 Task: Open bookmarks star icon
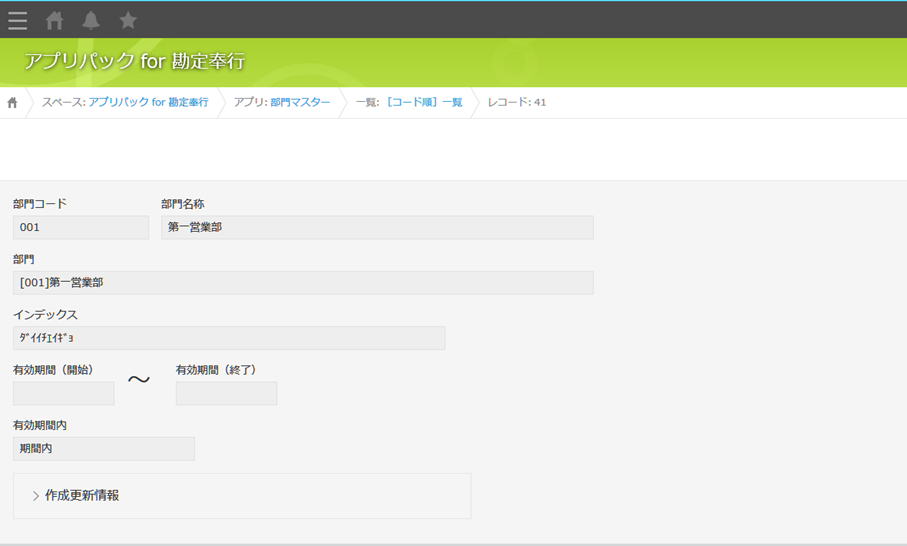[x=128, y=21]
